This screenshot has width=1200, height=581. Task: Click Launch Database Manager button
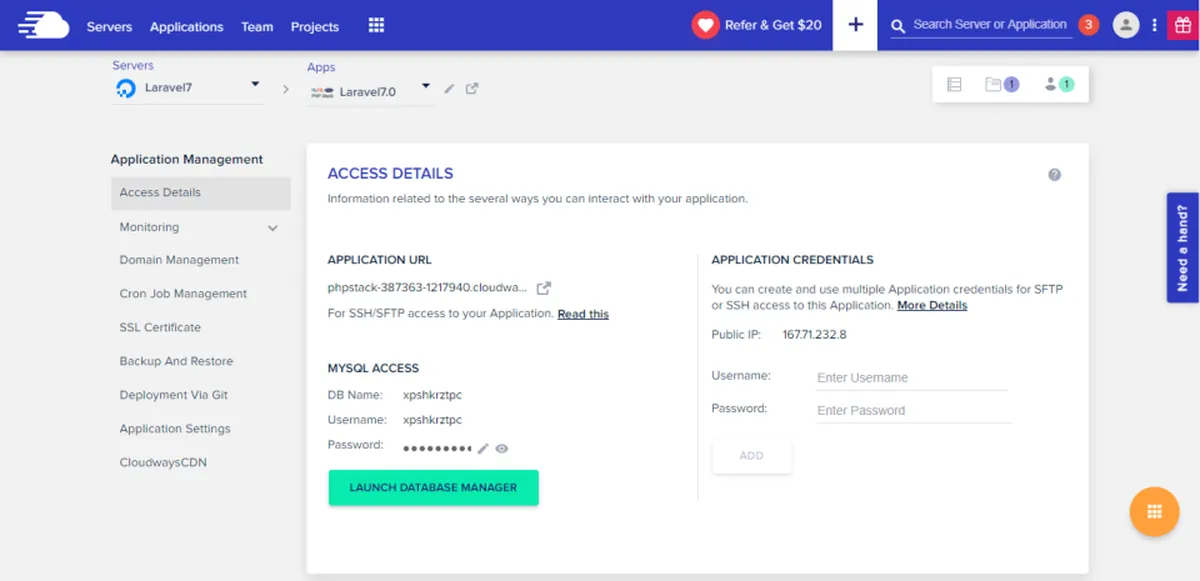433,488
